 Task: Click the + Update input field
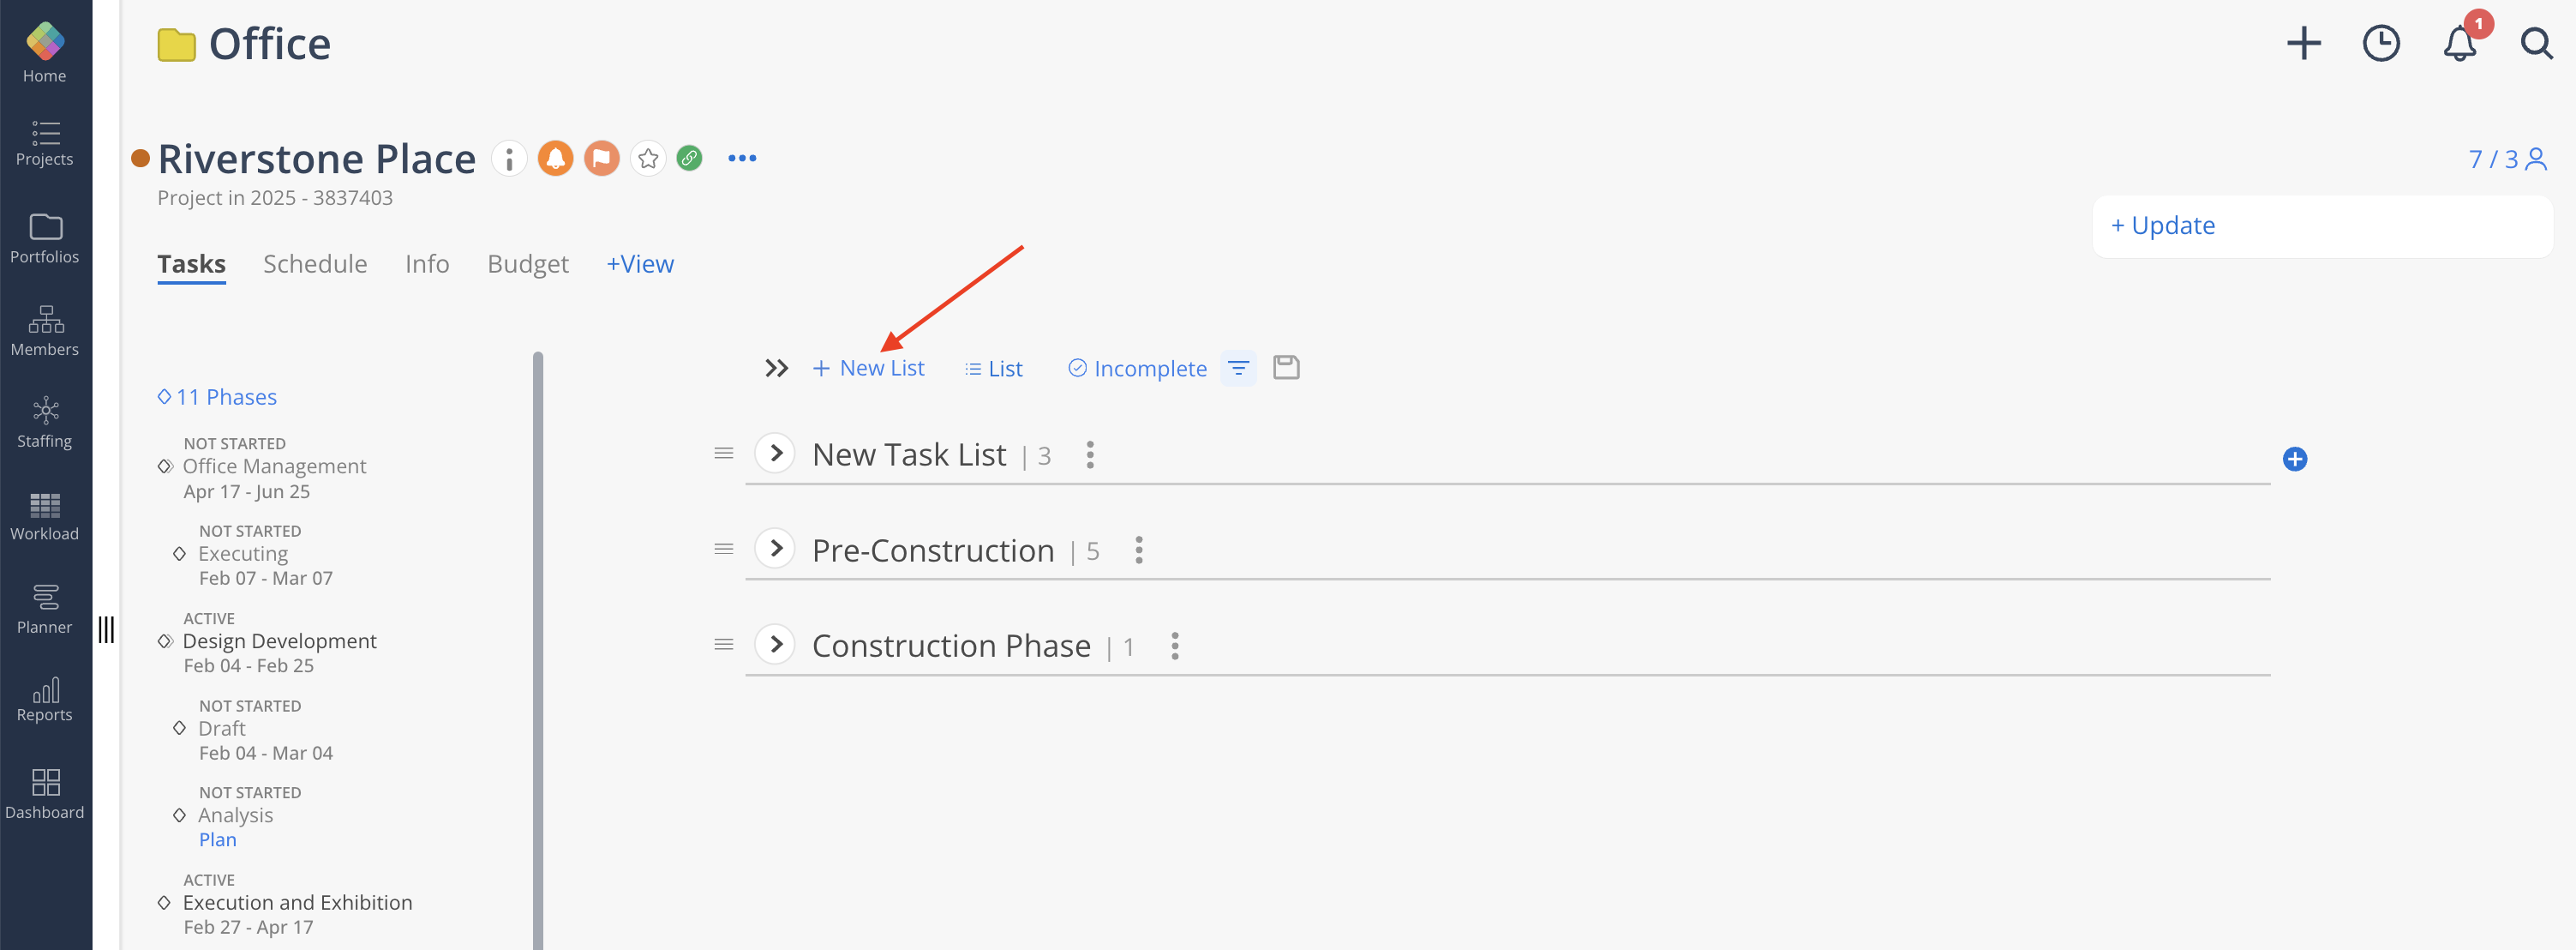click(2322, 226)
